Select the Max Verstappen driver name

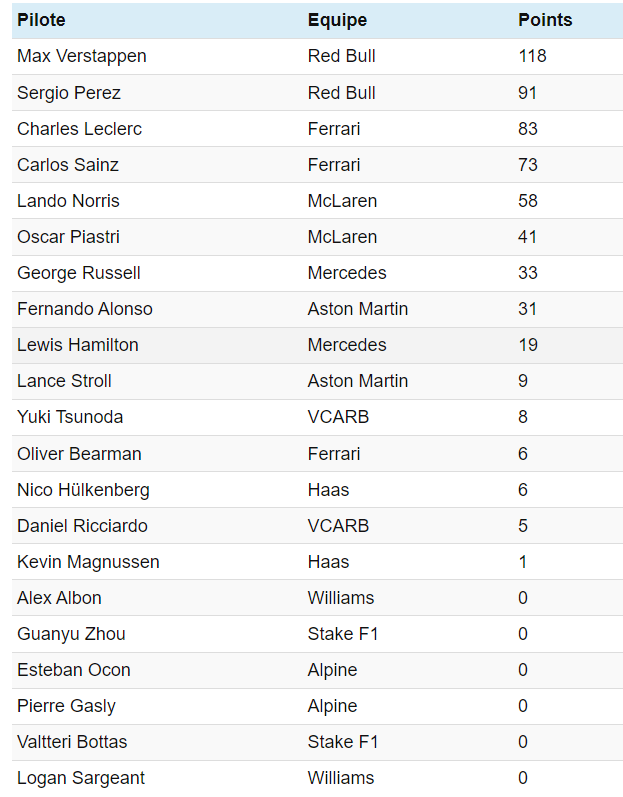click(81, 56)
